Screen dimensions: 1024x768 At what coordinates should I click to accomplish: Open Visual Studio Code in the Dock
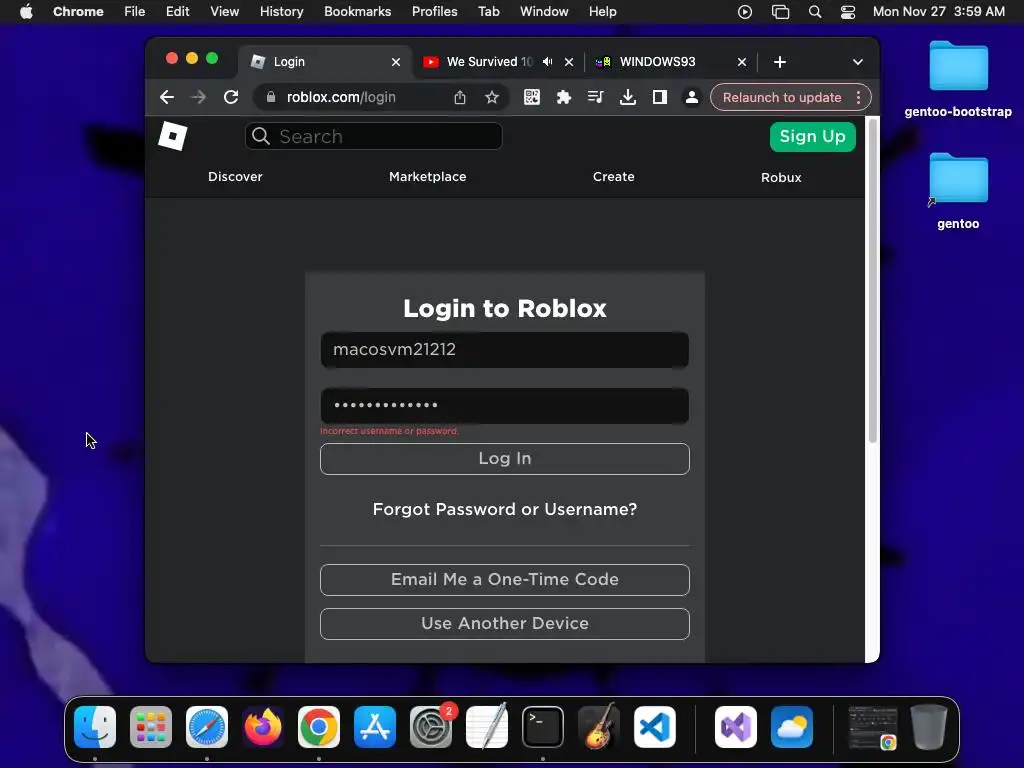coord(654,727)
